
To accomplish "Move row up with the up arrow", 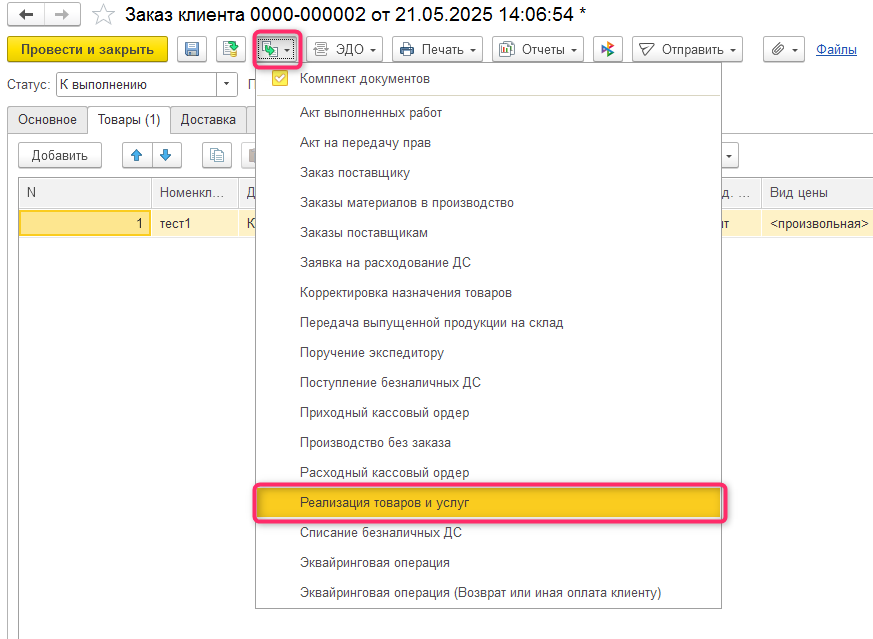I will click(137, 155).
